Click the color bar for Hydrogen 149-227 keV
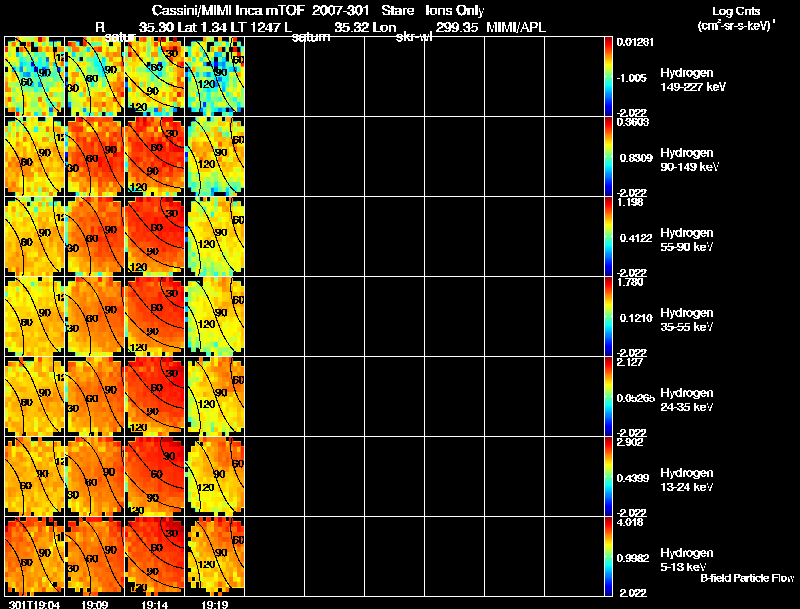Screen dimensions: 800x609 point(608,77)
